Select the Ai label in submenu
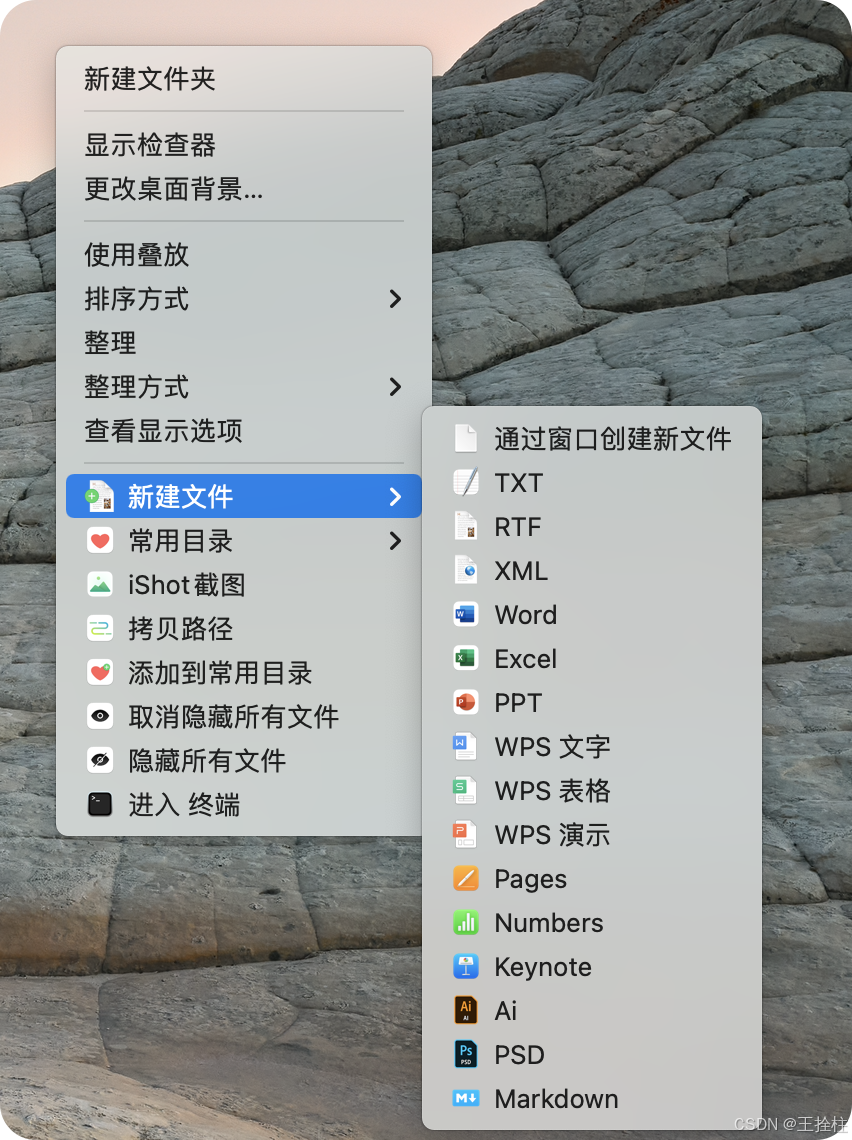The height and width of the screenshot is (1140, 852). tap(505, 1011)
